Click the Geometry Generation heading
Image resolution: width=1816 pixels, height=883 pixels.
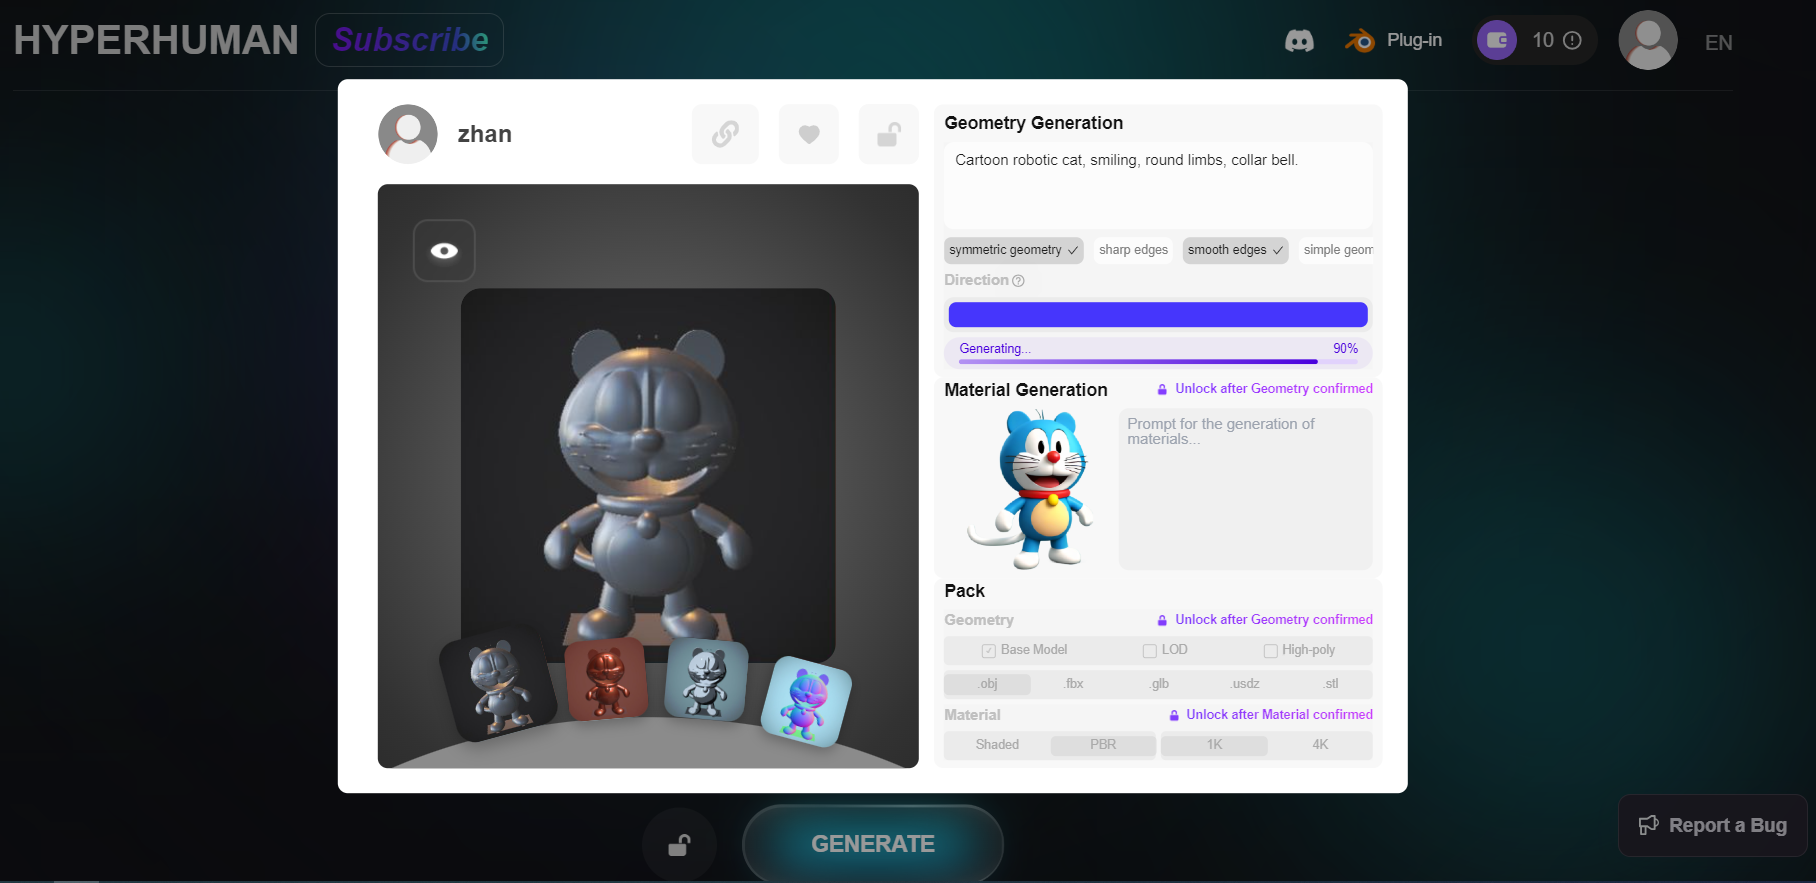[x=1034, y=123]
